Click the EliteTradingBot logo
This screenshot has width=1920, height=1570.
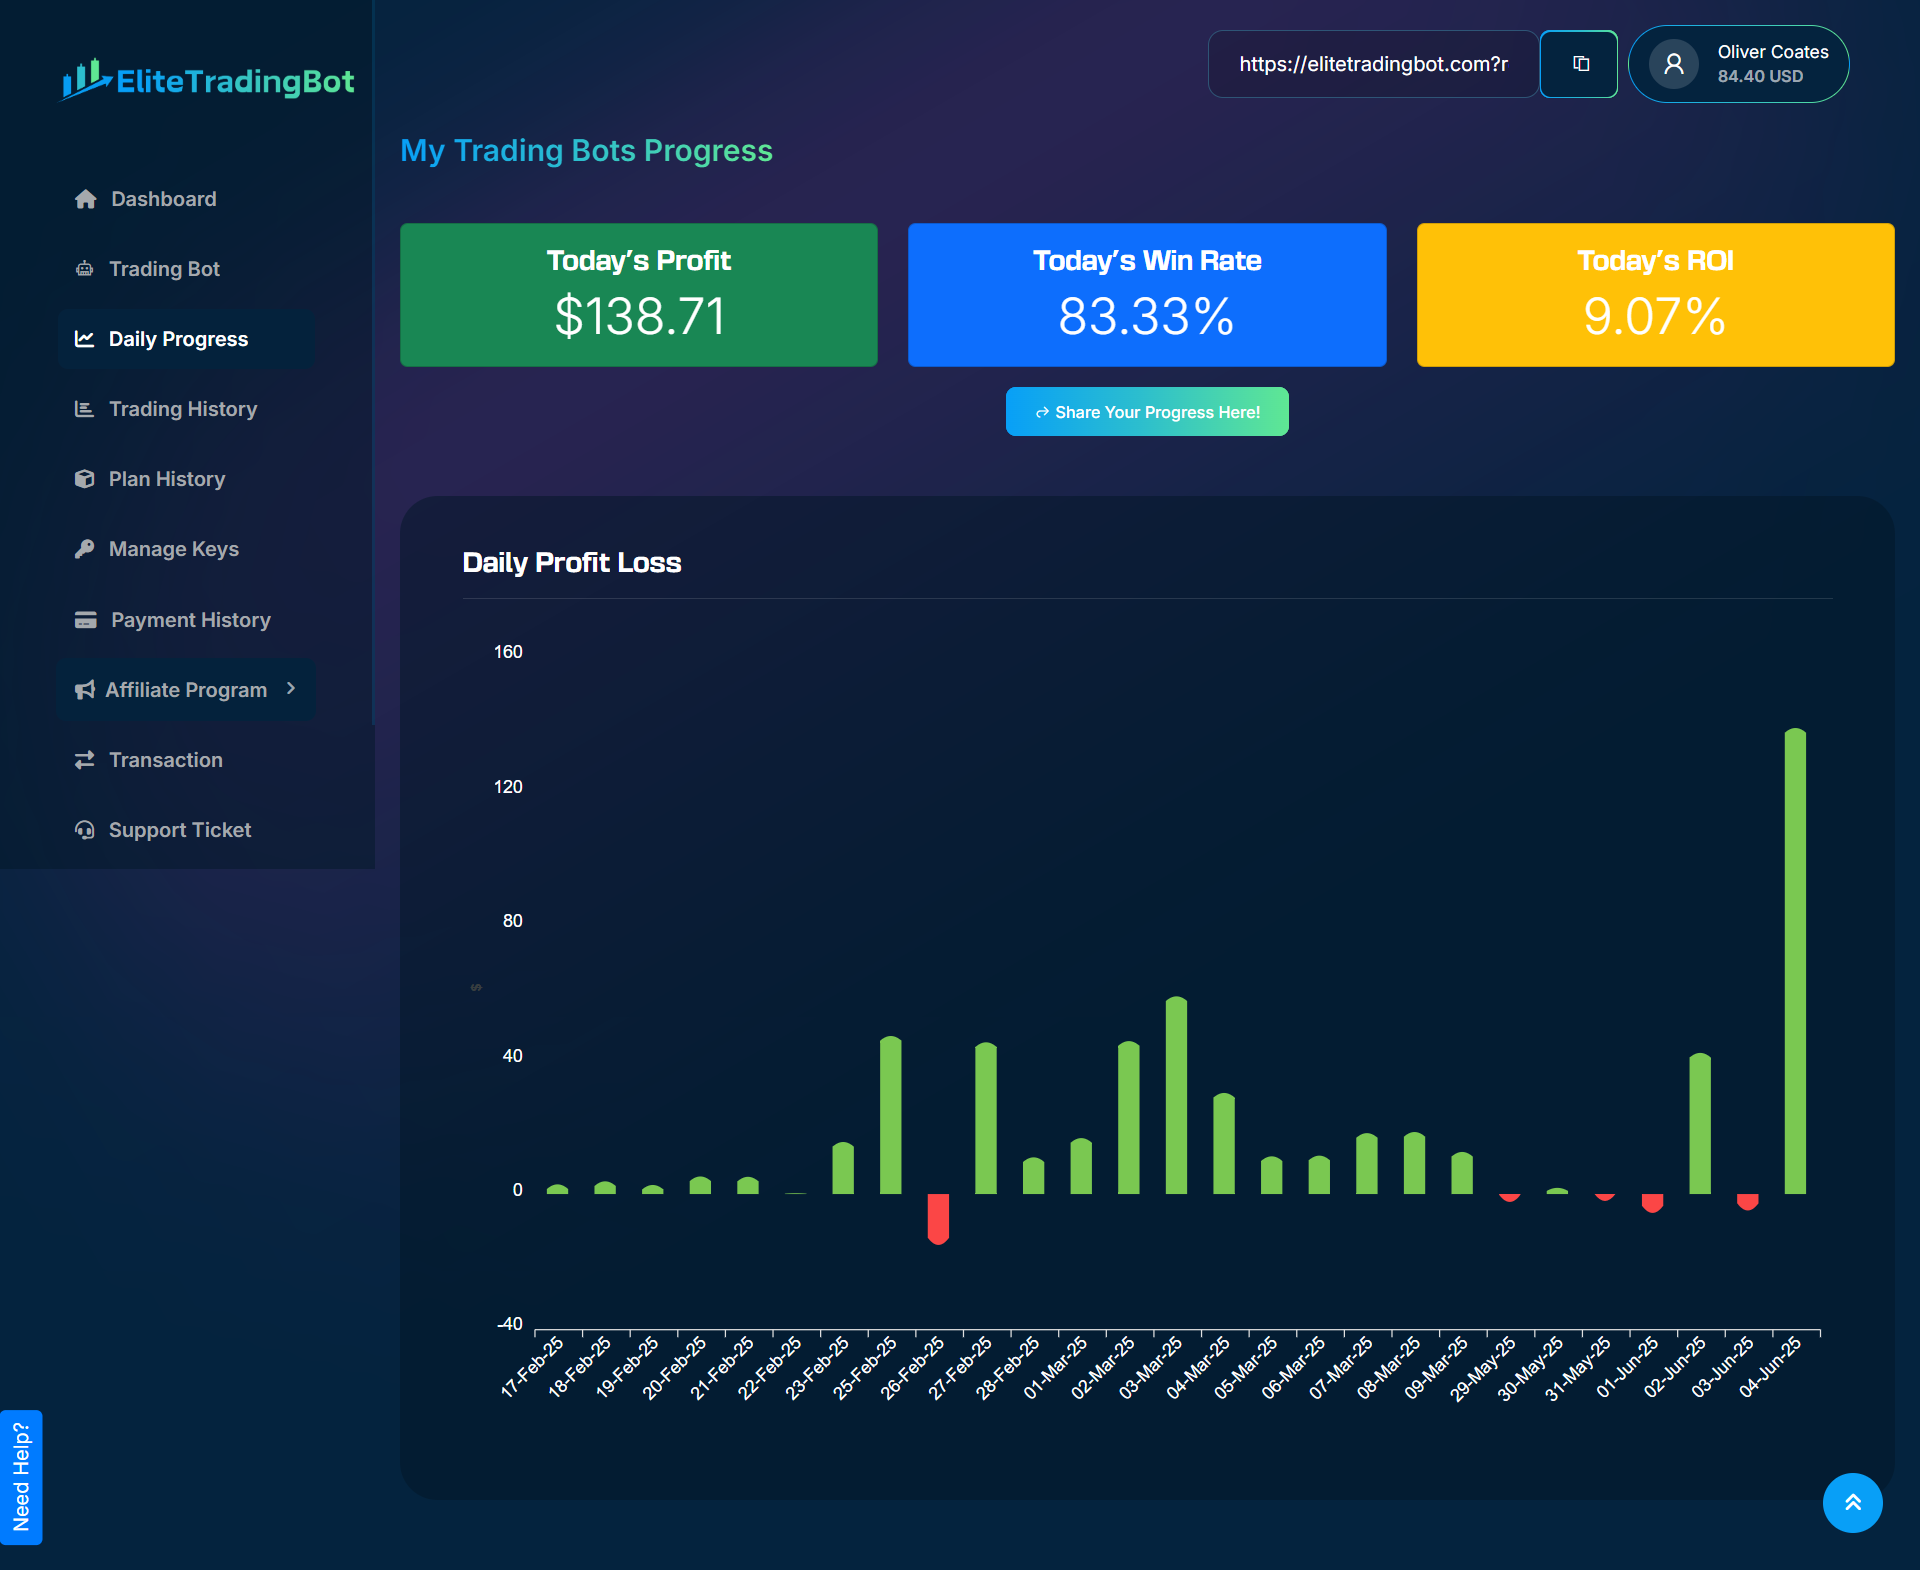(208, 80)
